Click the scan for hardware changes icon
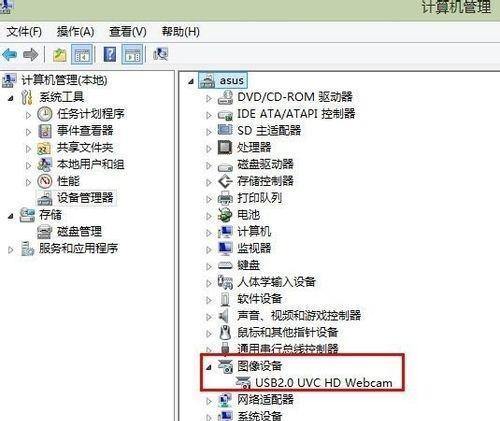The height and width of the screenshot is (421, 500). pos(160,54)
